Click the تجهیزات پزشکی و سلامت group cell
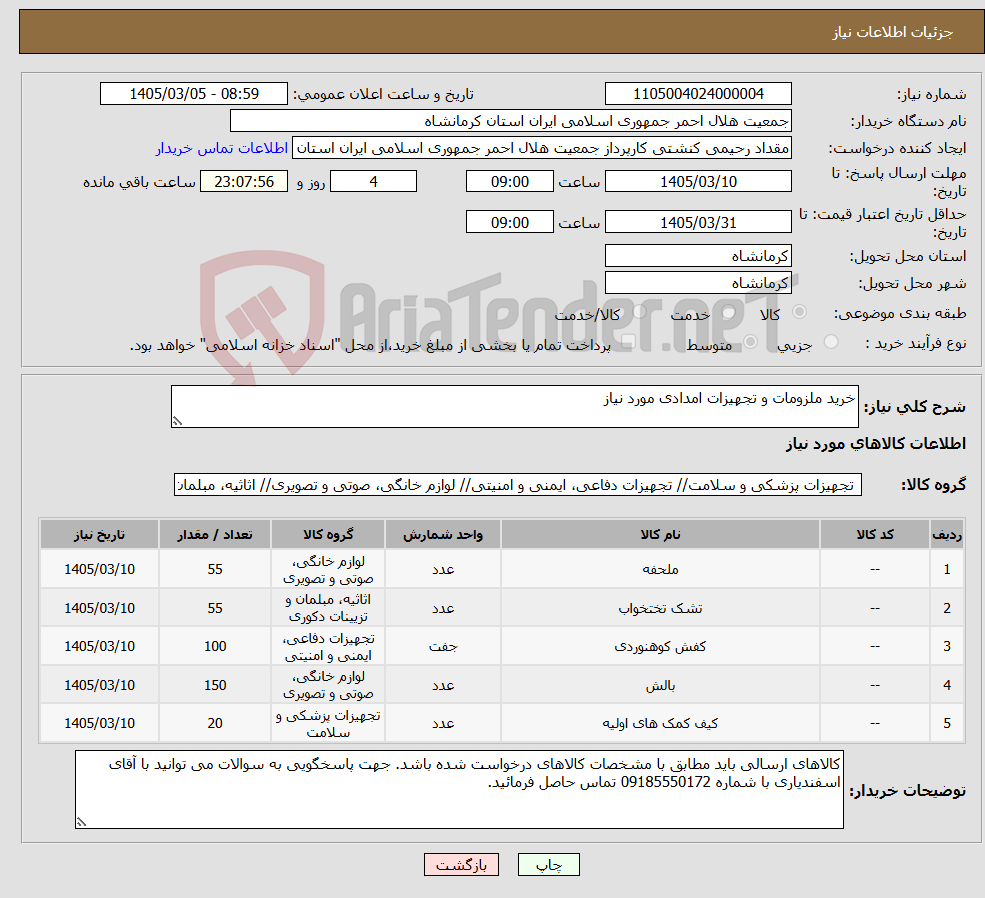This screenshot has height=898, width=985. coord(328,723)
